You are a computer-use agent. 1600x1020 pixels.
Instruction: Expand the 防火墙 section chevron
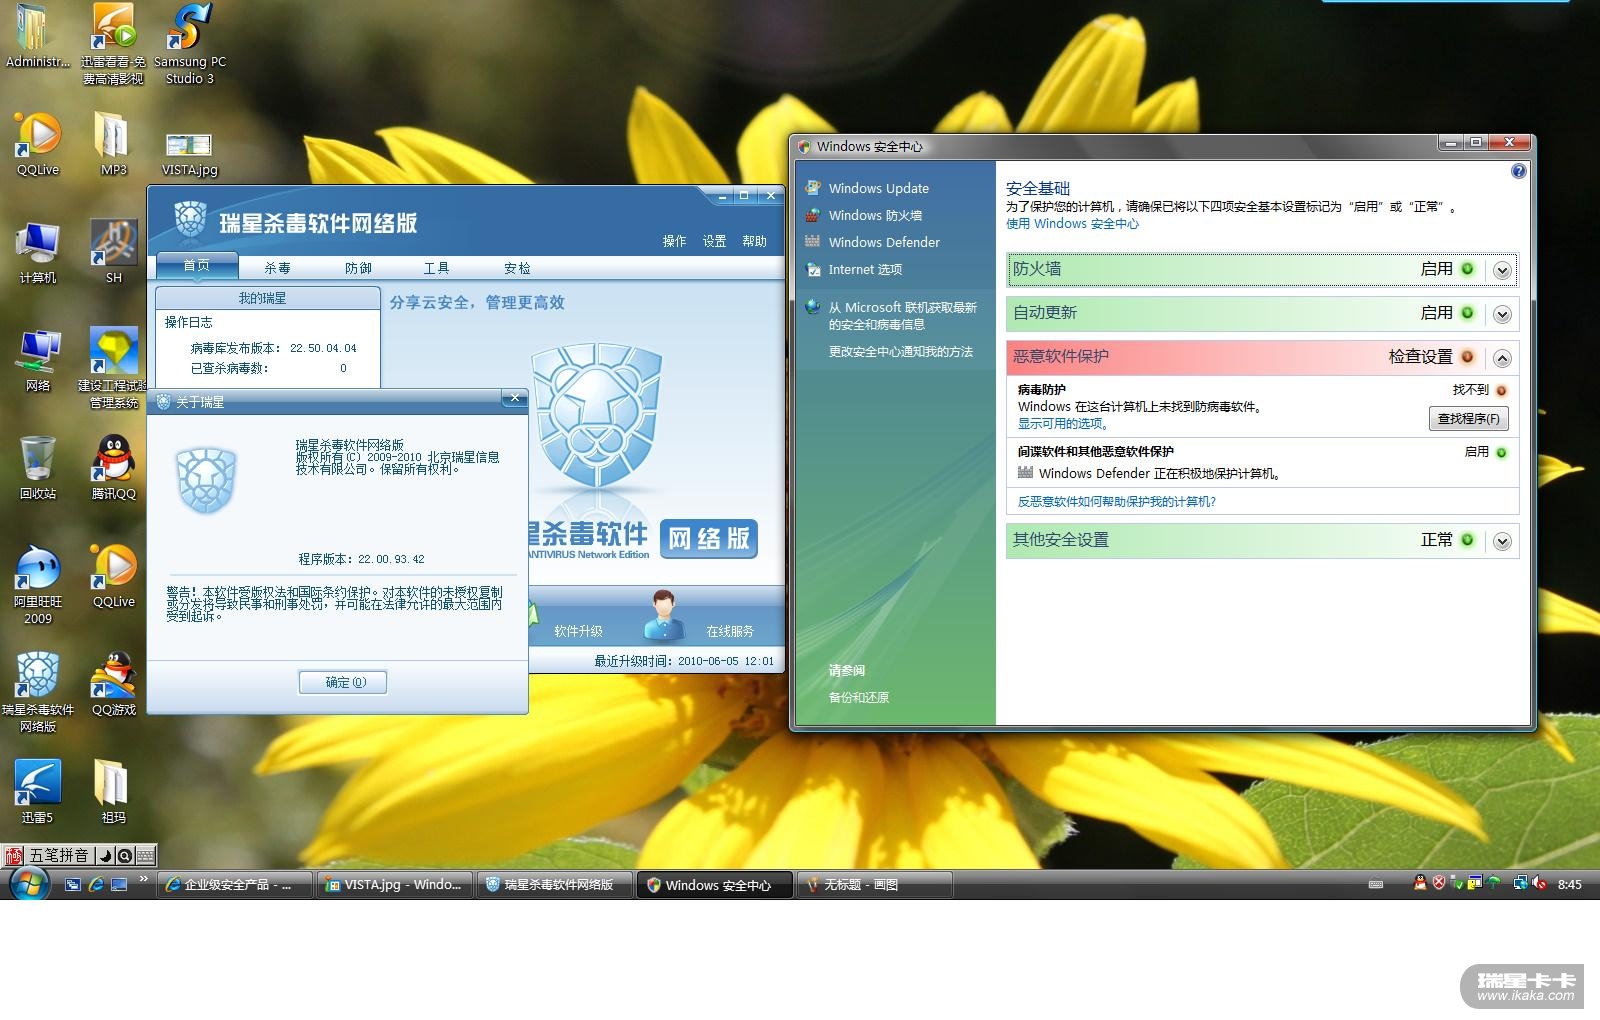pyautogui.click(x=1502, y=270)
